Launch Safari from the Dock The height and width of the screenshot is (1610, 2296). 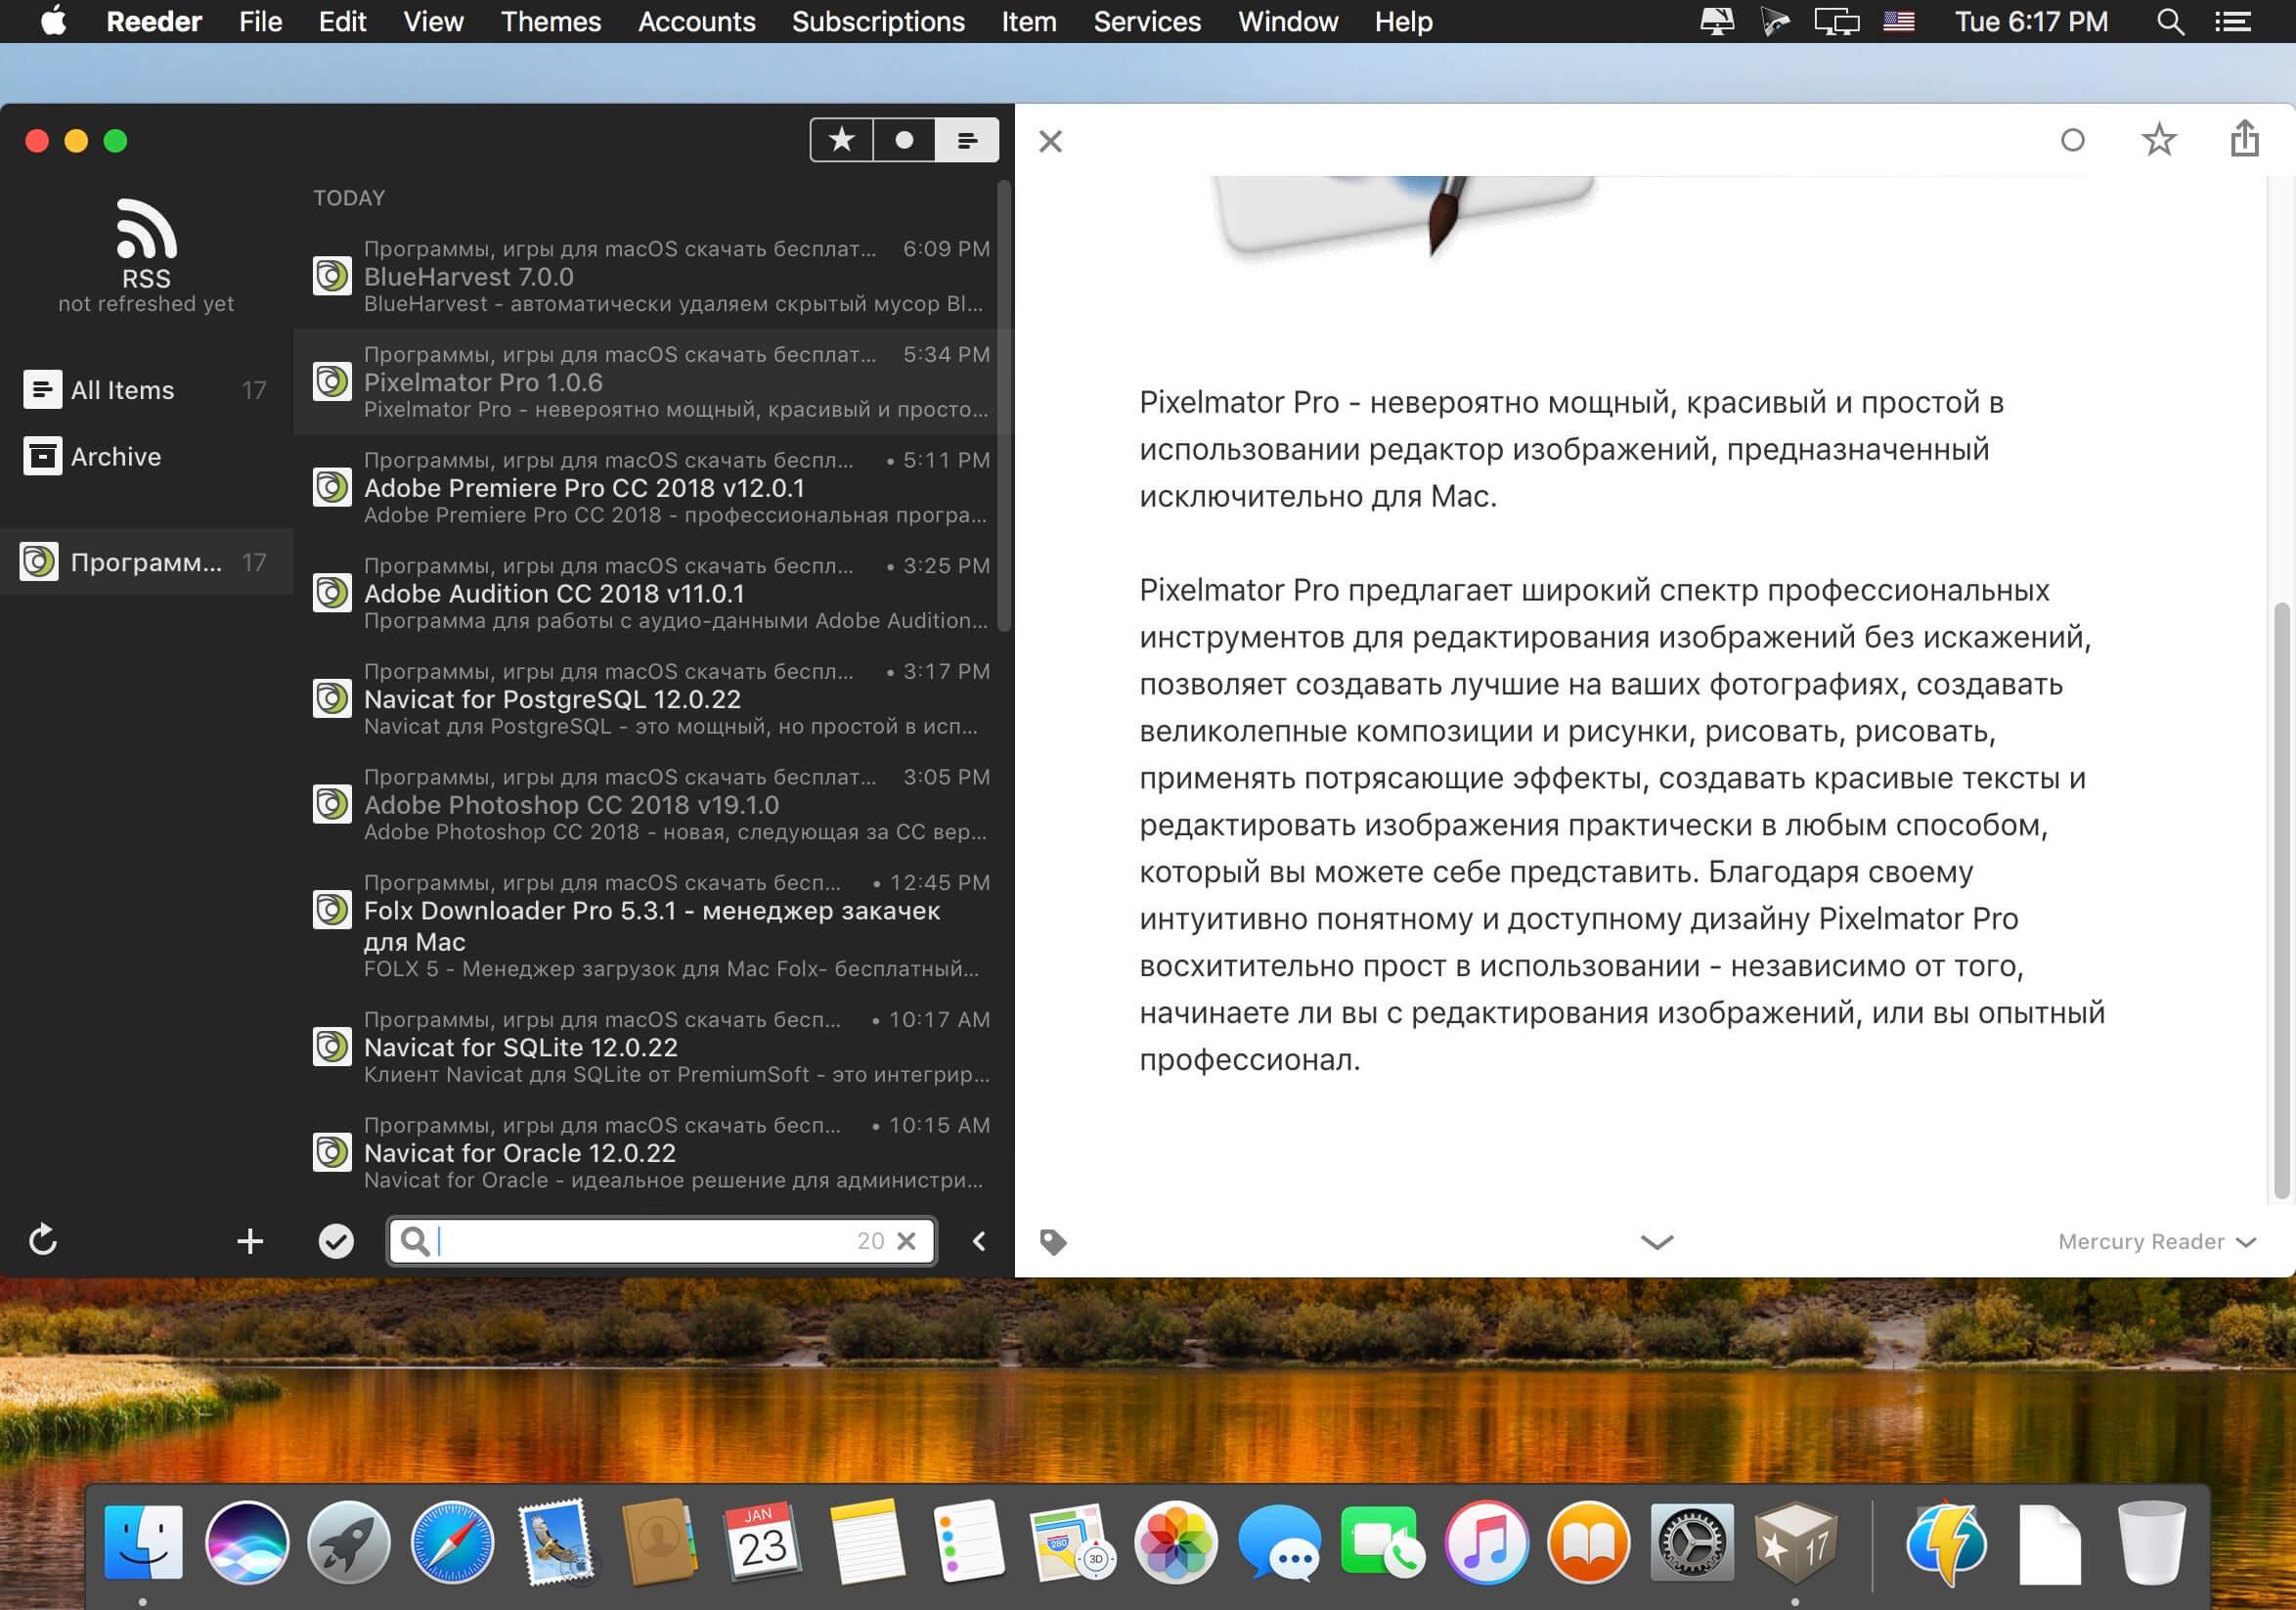(452, 1542)
